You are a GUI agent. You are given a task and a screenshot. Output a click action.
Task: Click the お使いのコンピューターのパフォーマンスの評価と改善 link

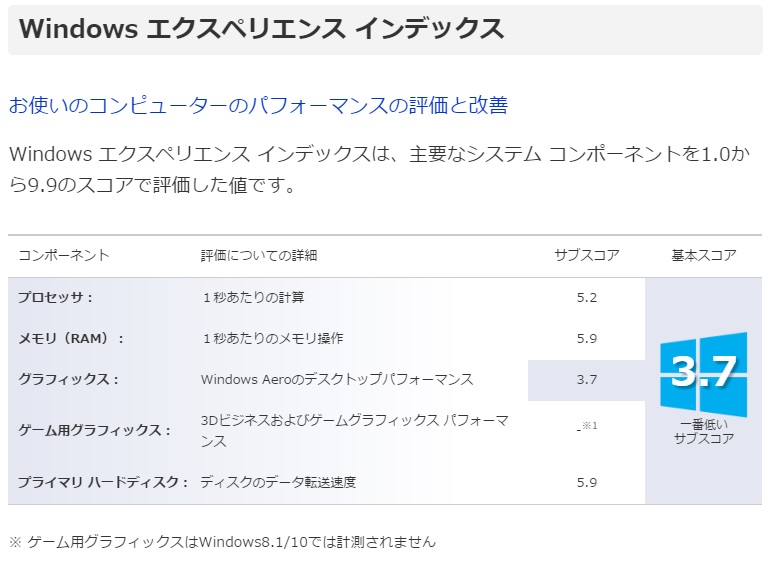[x=258, y=105]
